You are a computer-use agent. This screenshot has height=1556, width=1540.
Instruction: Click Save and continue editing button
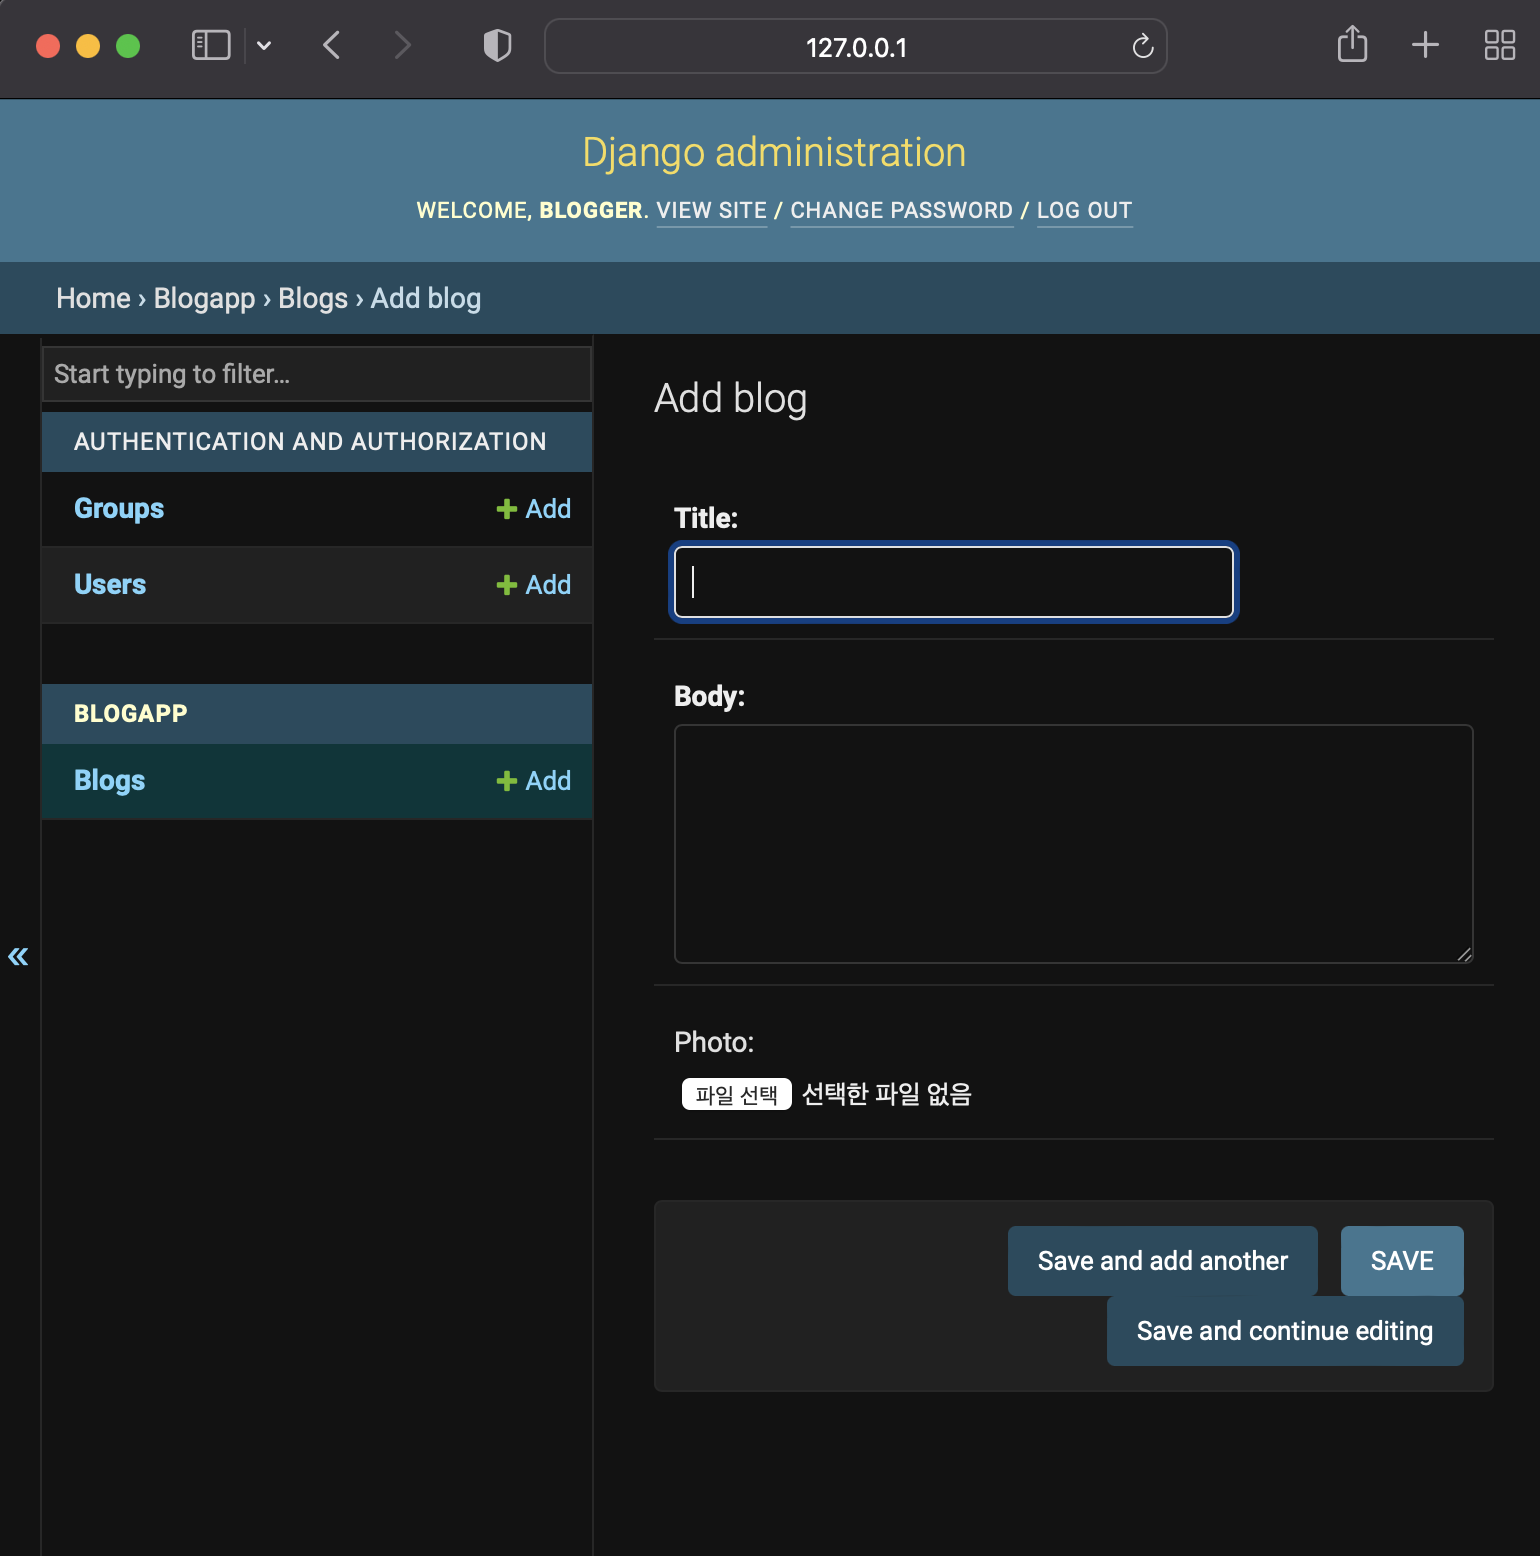(1285, 1331)
